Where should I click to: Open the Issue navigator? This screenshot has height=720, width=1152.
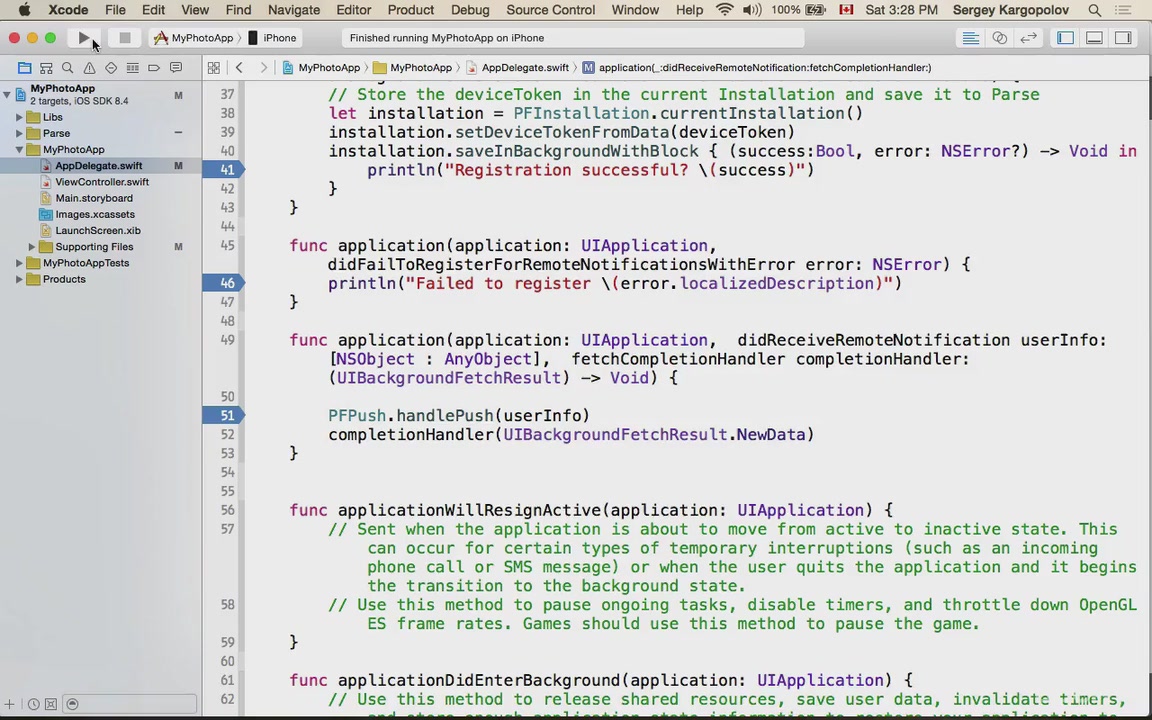coord(89,68)
